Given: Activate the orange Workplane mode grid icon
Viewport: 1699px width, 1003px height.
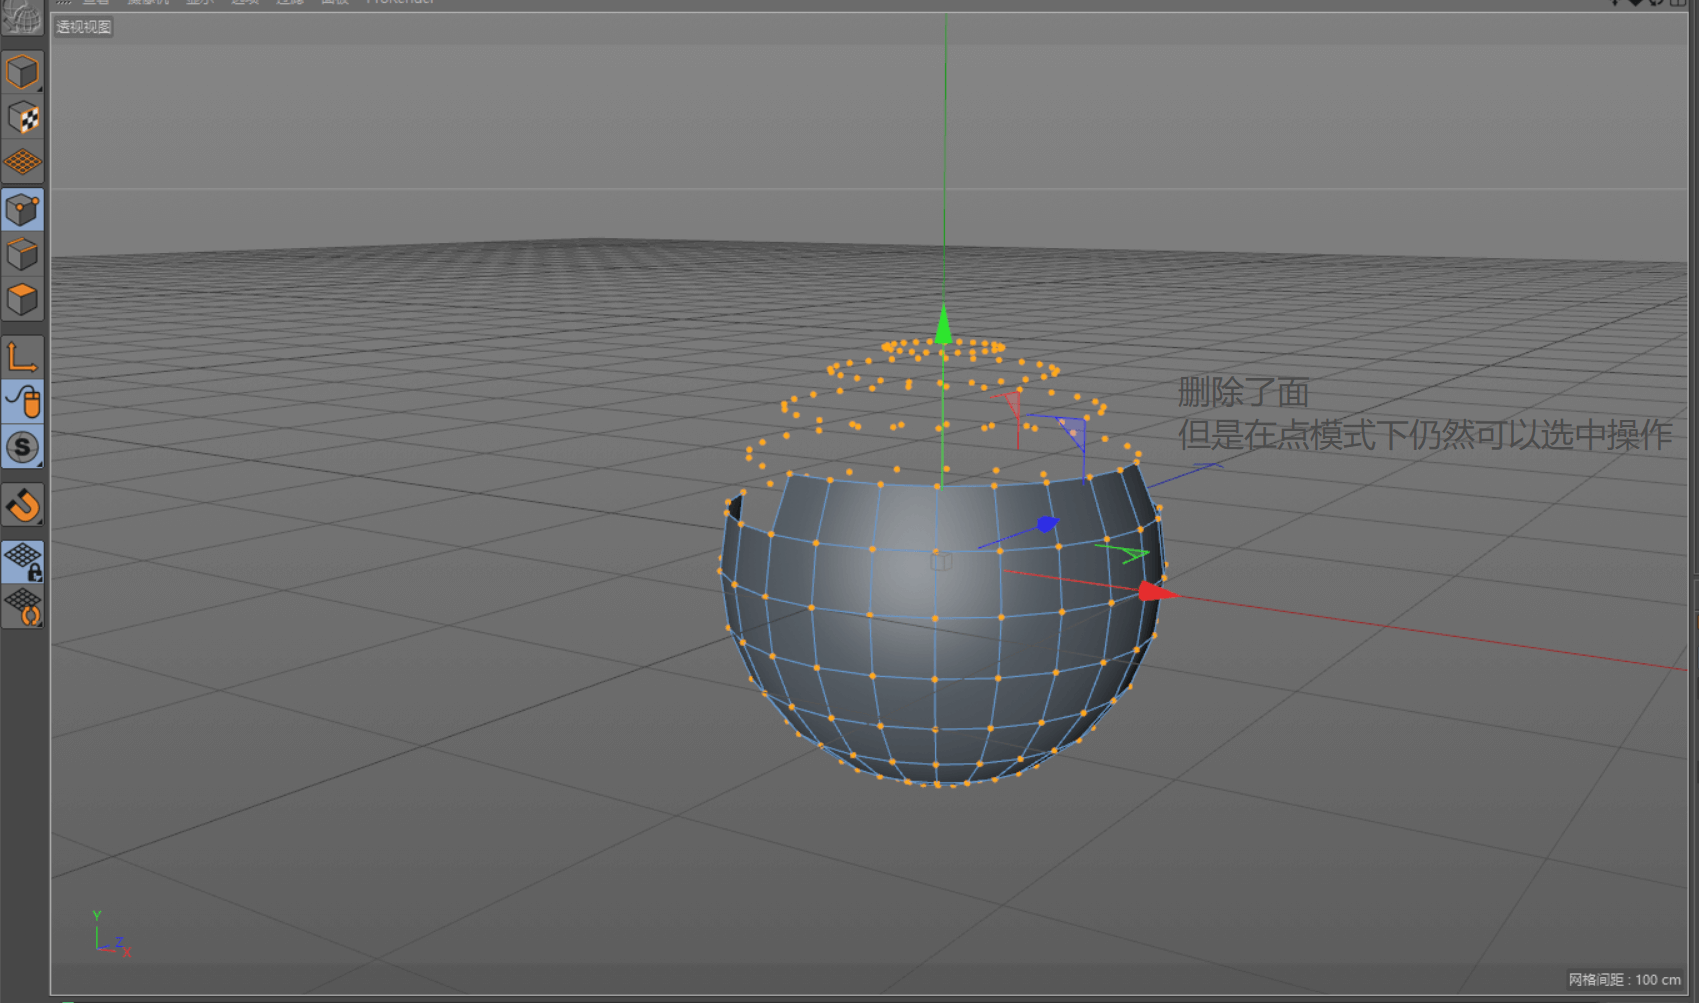Looking at the screenshot, I should coord(22,162).
